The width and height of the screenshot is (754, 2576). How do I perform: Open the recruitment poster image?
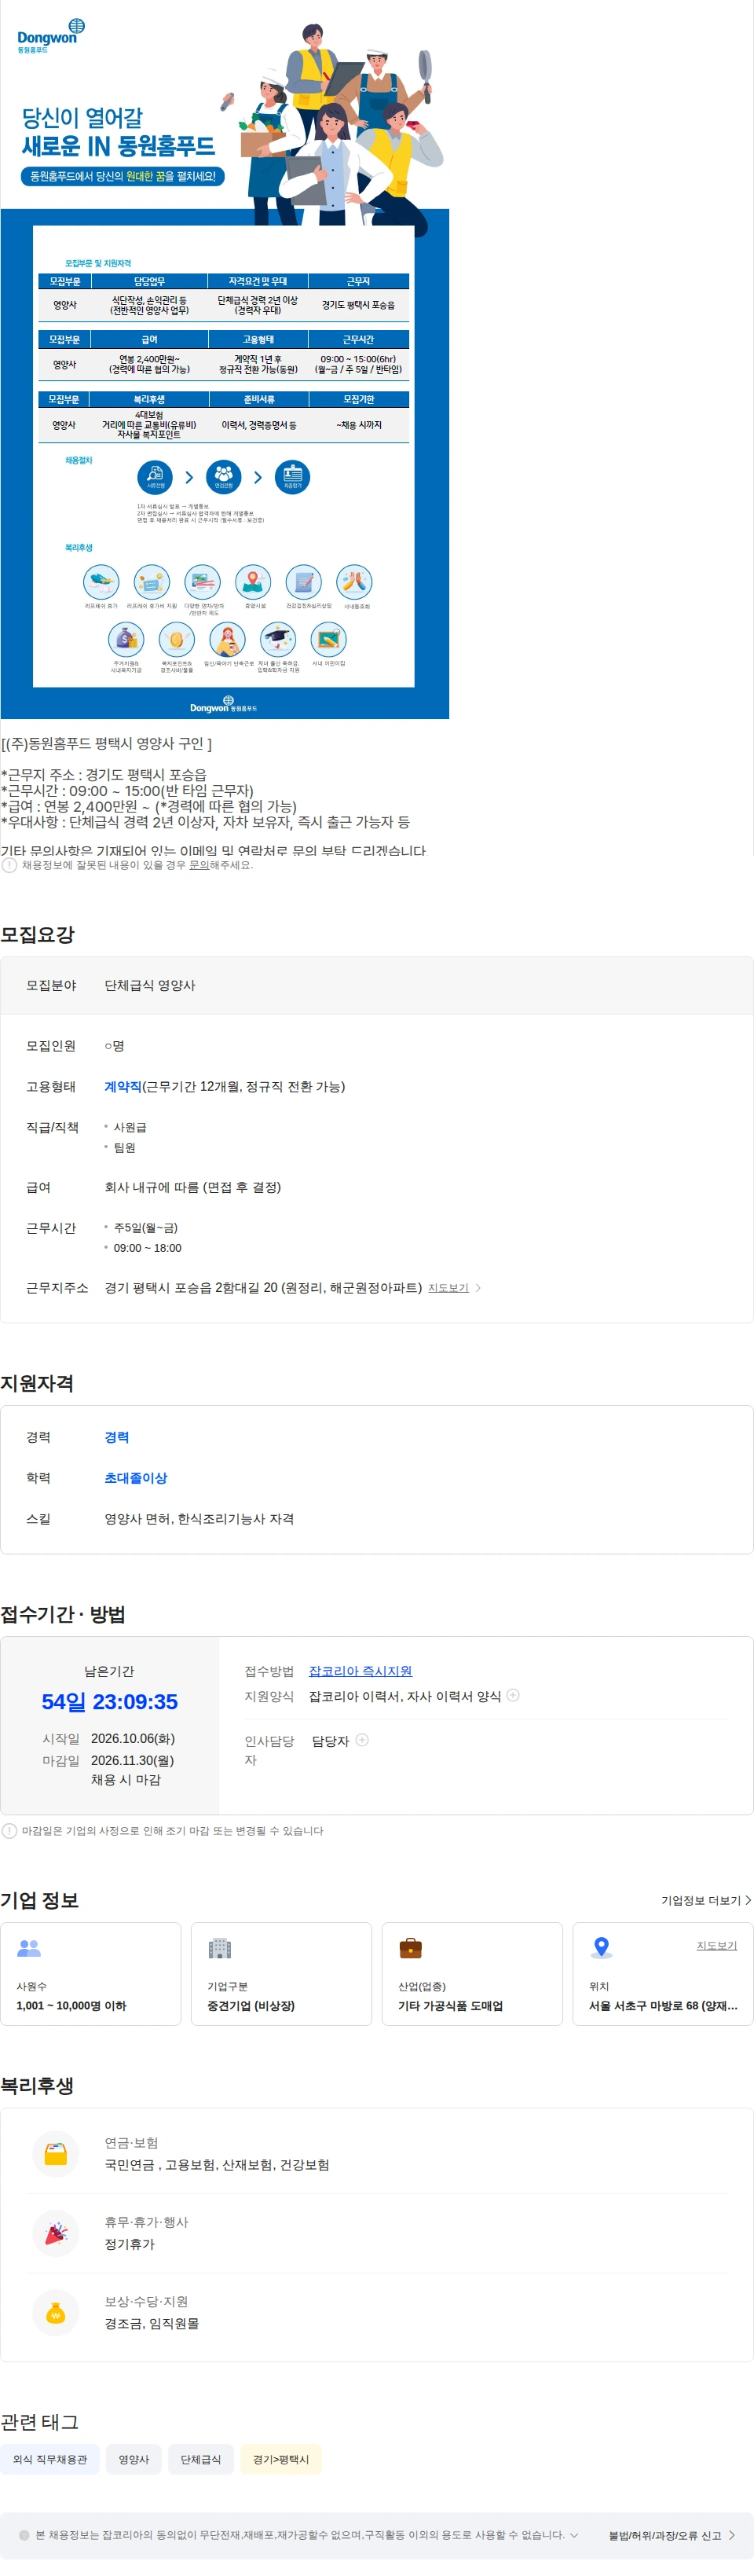pos(225,360)
